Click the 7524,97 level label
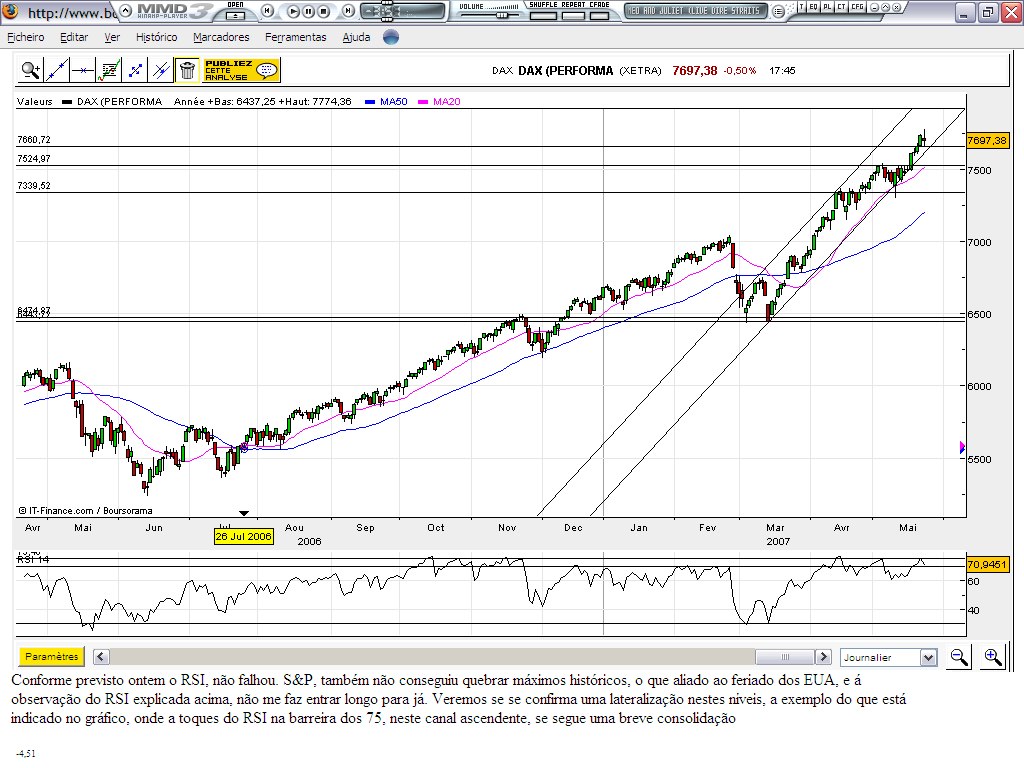The image size is (1024, 768). click(34, 158)
